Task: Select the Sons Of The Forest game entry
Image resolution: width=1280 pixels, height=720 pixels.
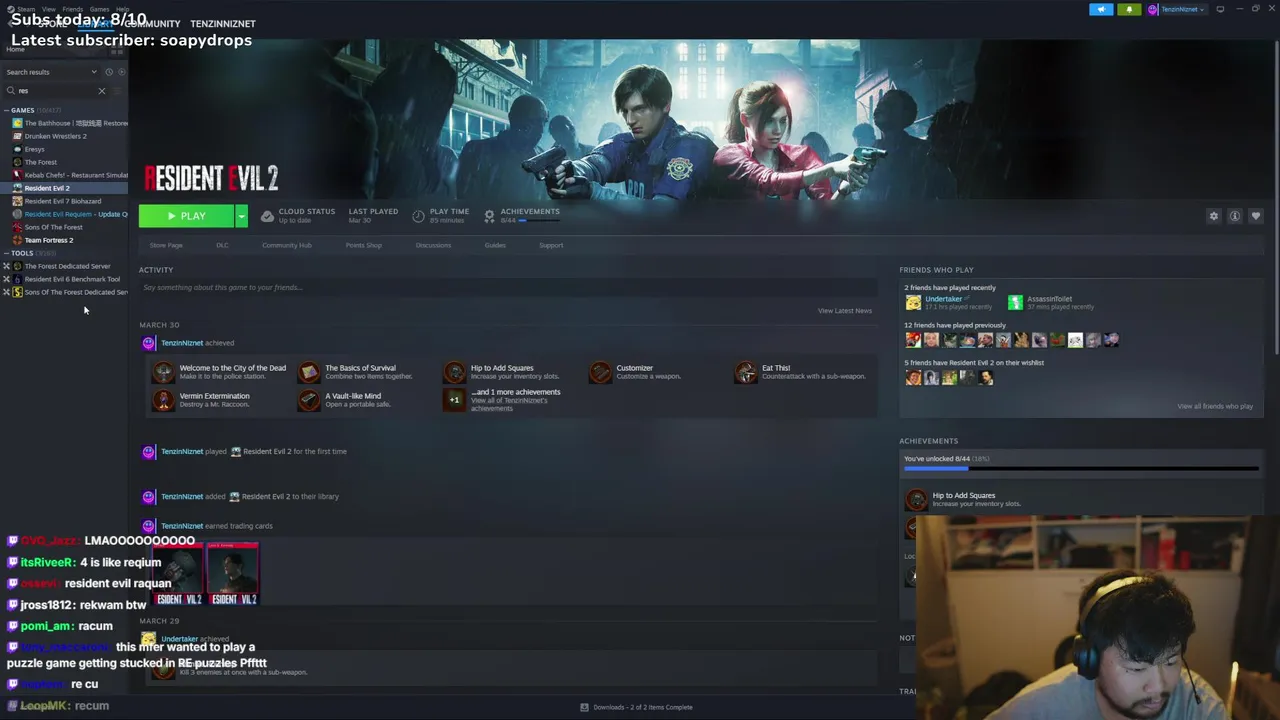Action: tap(53, 227)
